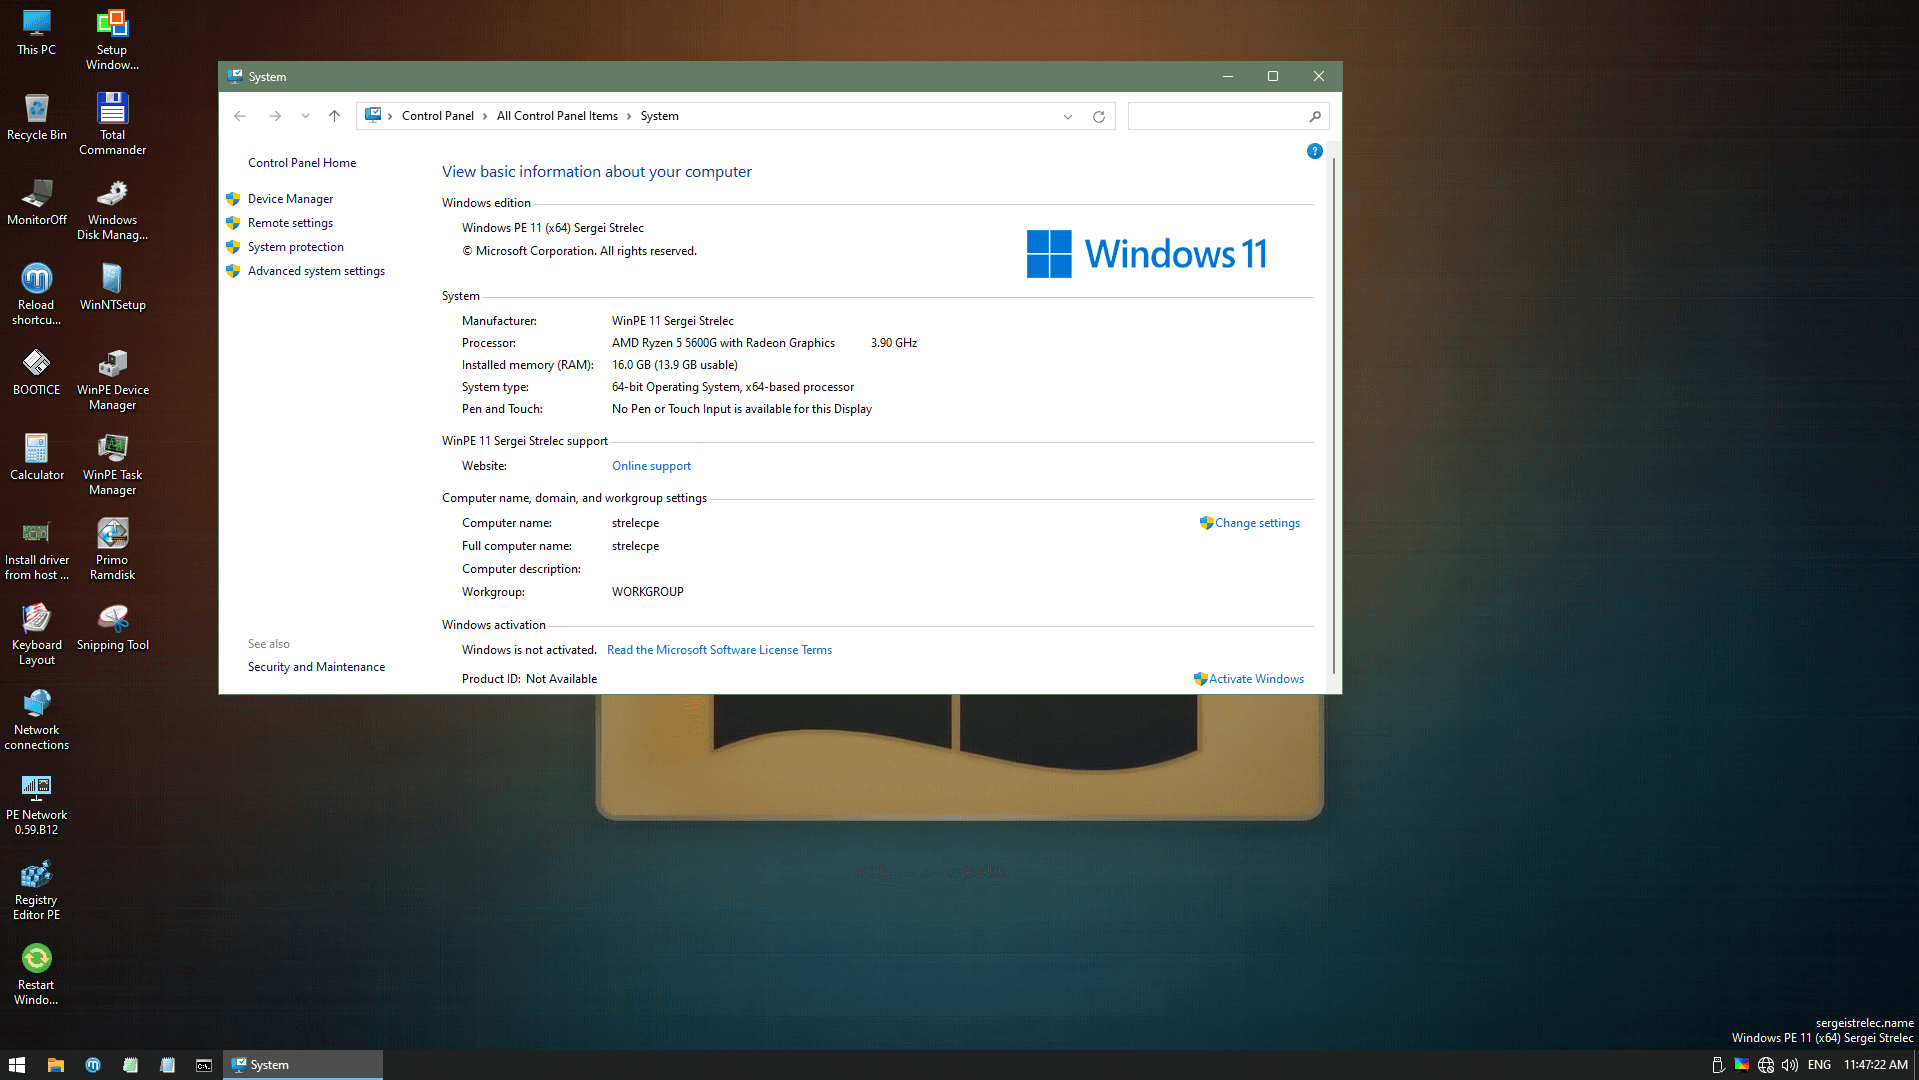Click Change settings for computer name

pyautogui.click(x=1256, y=523)
